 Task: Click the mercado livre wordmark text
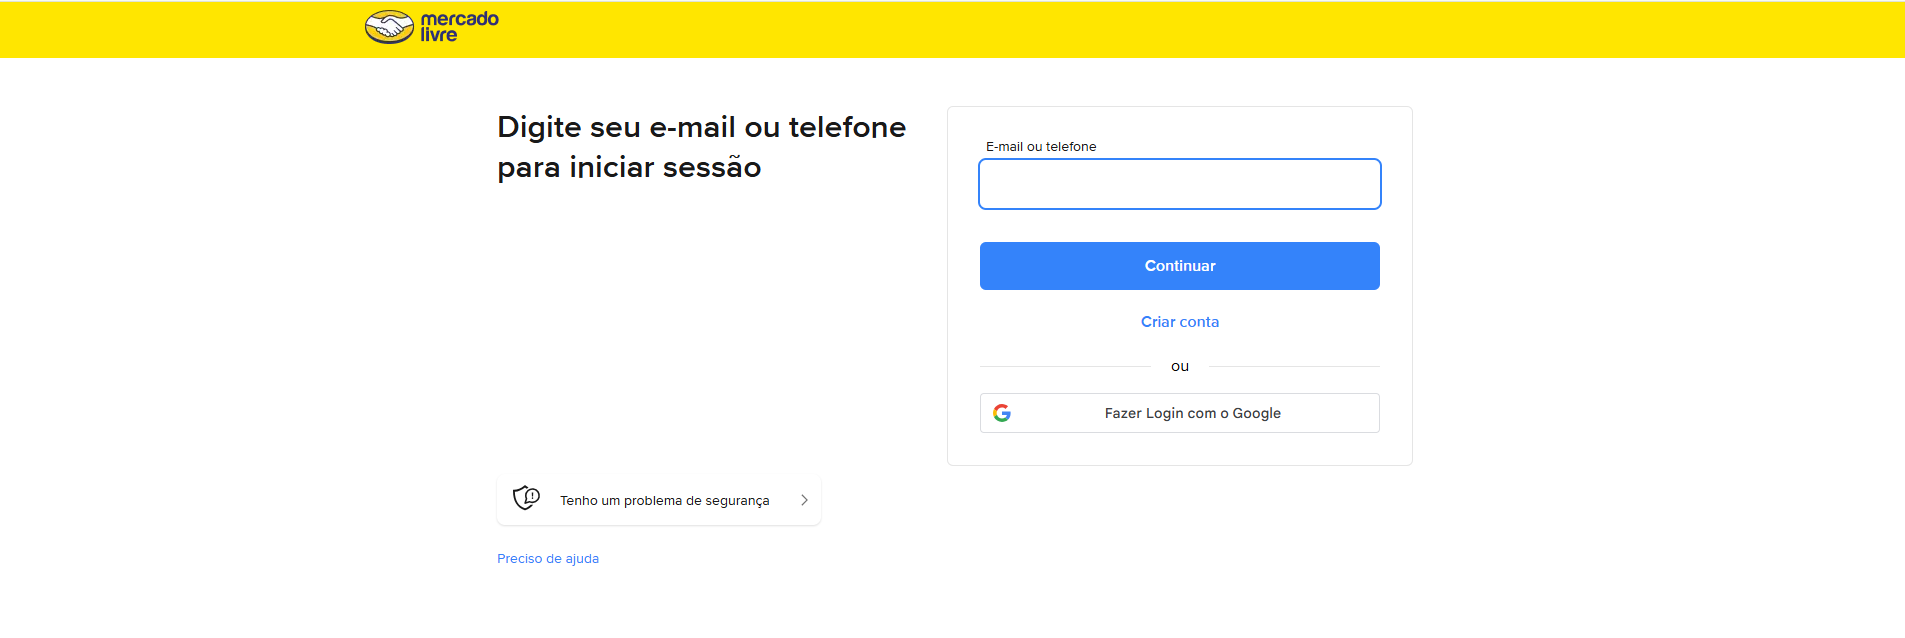click(x=459, y=27)
